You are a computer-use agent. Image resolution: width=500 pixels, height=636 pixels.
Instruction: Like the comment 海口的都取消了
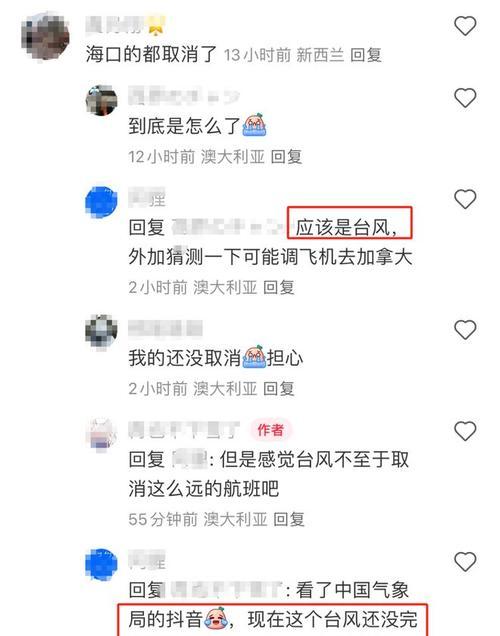[x=465, y=26]
